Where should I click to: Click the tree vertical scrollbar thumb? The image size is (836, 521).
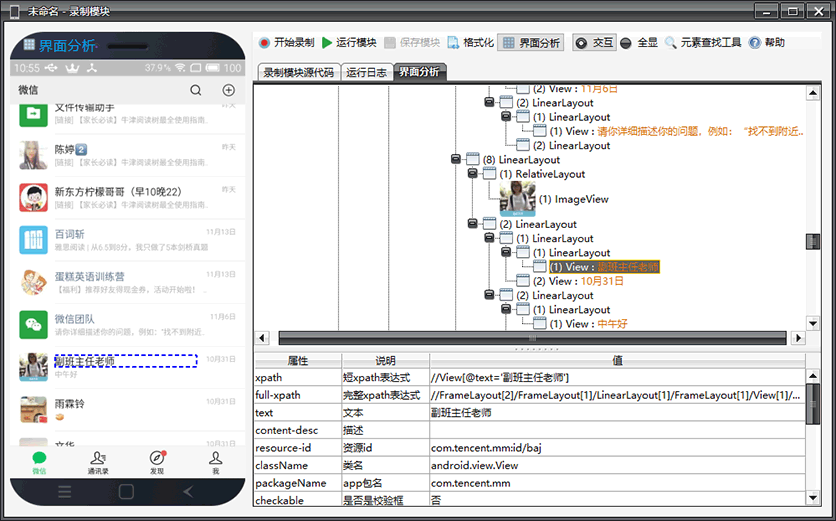tap(813, 241)
